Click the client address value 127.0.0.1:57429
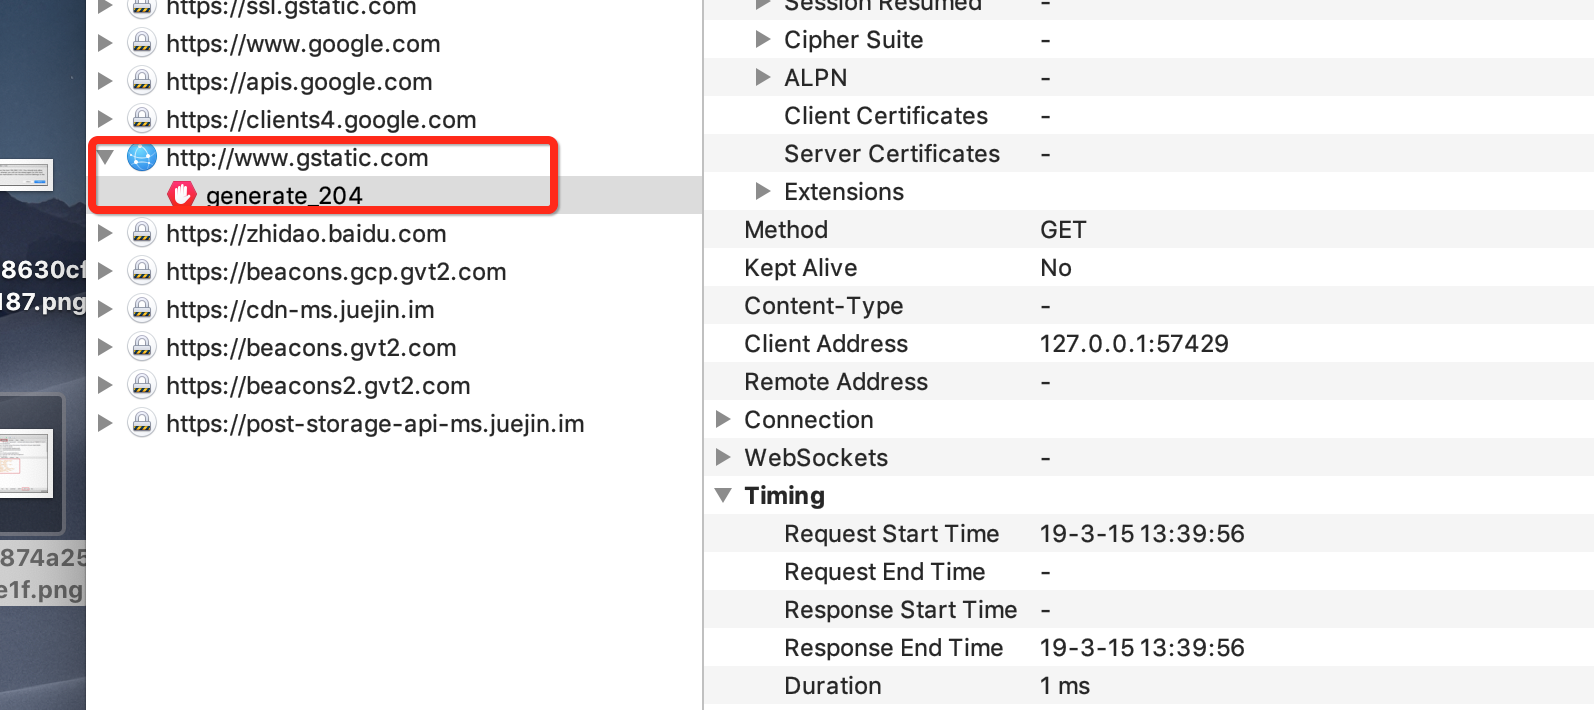The width and height of the screenshot is (1594, 710). click(x=1134, y=344)
